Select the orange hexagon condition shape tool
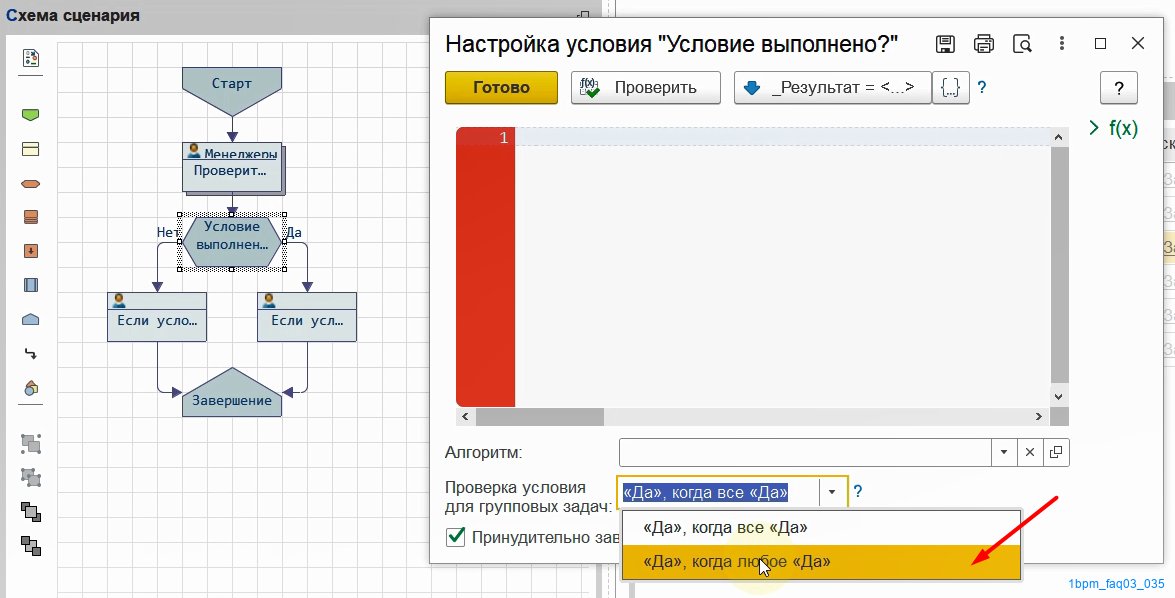1175x598 pixels. (x=30, y=184)
